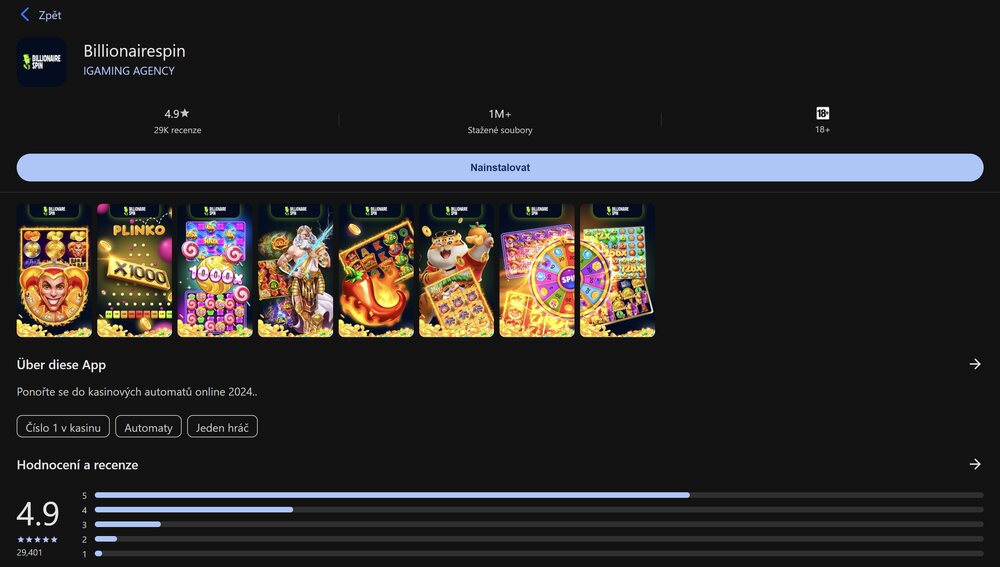Click the 29,401 total ratings count
The image size is (1000, 567).
pos(29,553)
